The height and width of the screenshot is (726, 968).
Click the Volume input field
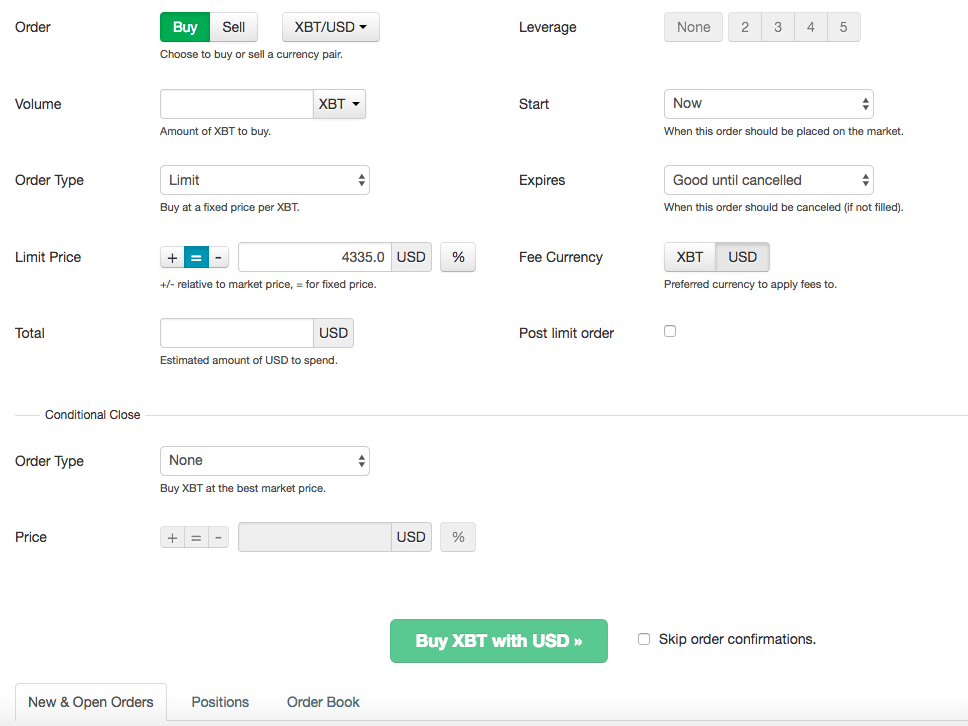point(237,104)
